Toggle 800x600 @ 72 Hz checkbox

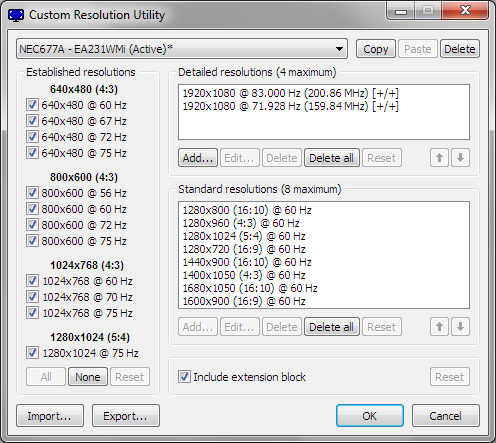32,225
